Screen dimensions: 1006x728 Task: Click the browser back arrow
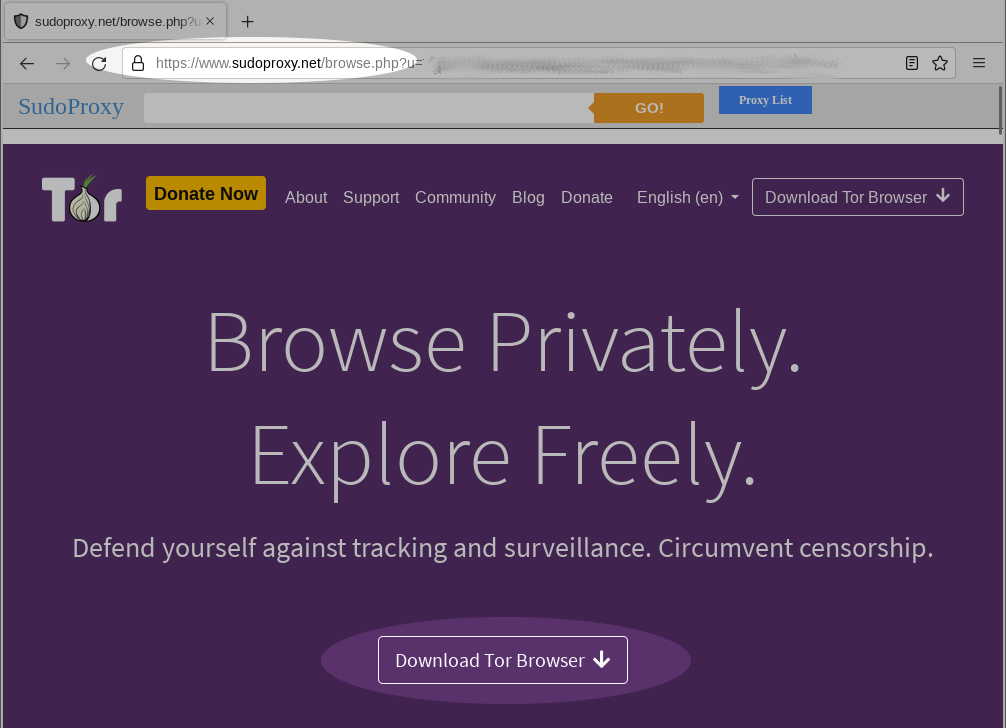click(x=27, y=63)
